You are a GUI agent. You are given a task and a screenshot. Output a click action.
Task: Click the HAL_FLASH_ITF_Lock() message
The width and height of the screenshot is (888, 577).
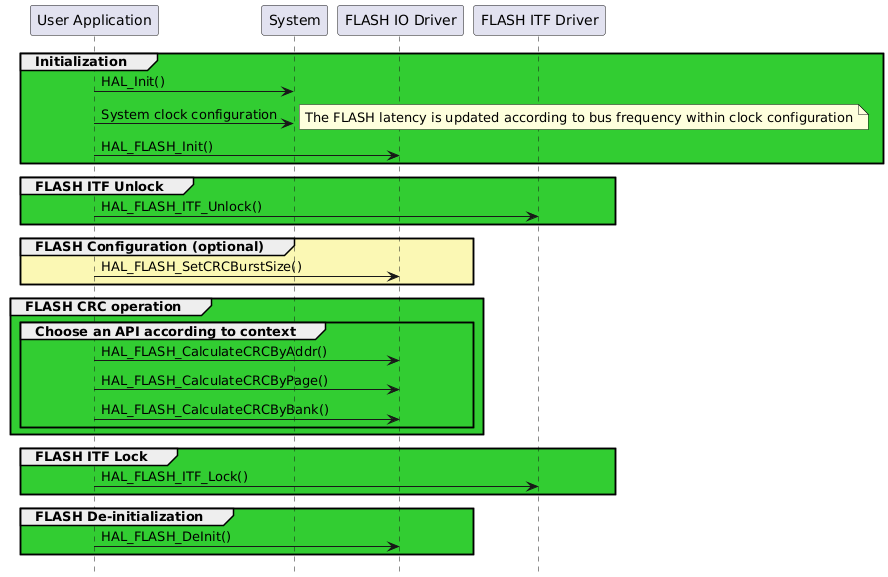(174, 477)
